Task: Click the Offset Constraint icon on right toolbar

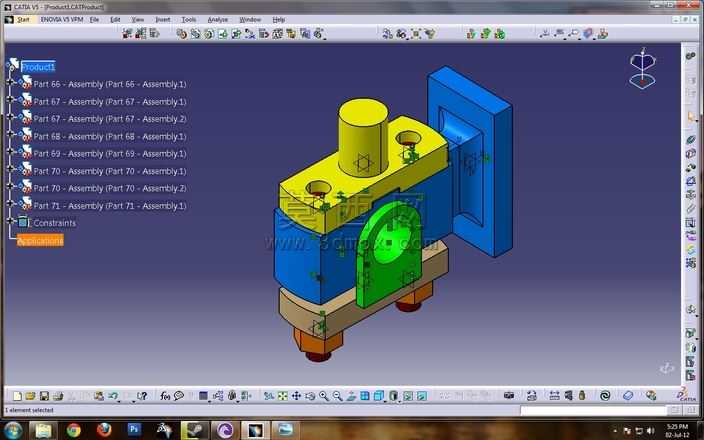Action: (x=691, y=167)
